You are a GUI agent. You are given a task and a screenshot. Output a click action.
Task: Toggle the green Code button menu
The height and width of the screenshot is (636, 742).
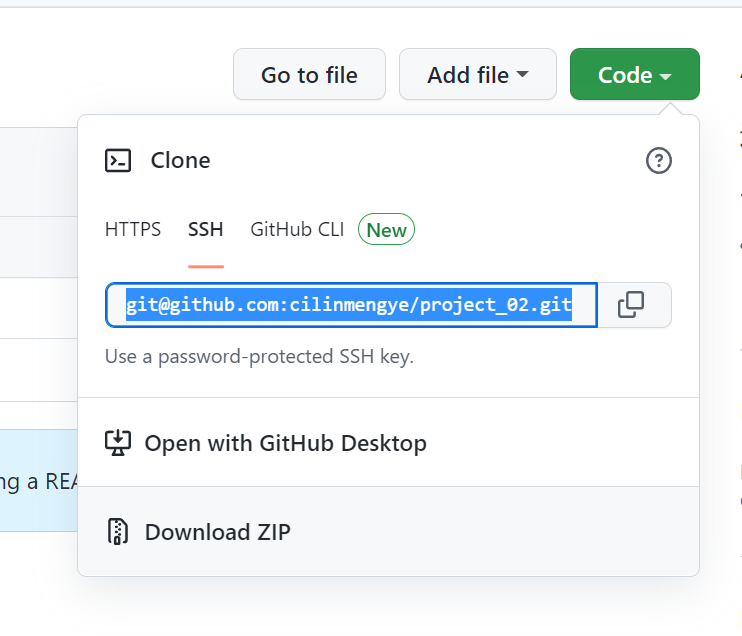click(634, 75)
